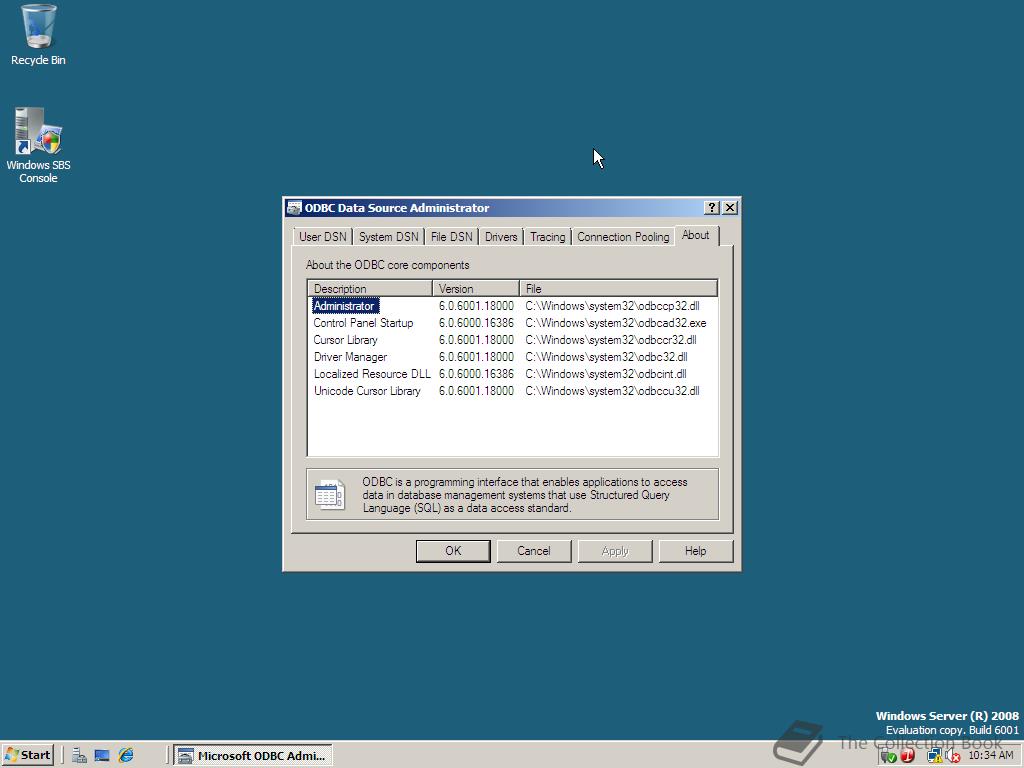Click the File column header
1024x768 pixels.
pos(618,288)
